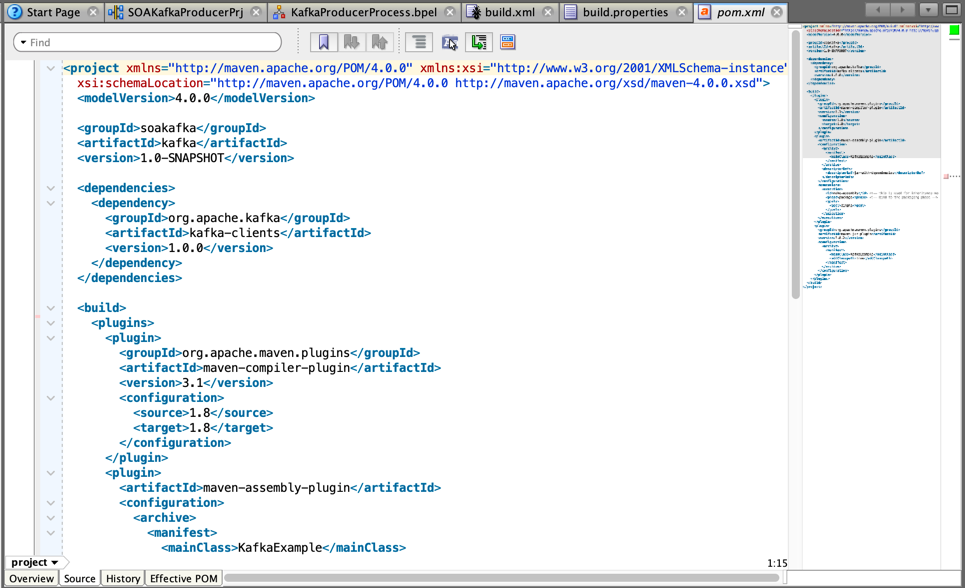The width and height of the screenshot is (965, 588).
Task: Collapse the first configuration fold
Action: [x=51, y=398]
